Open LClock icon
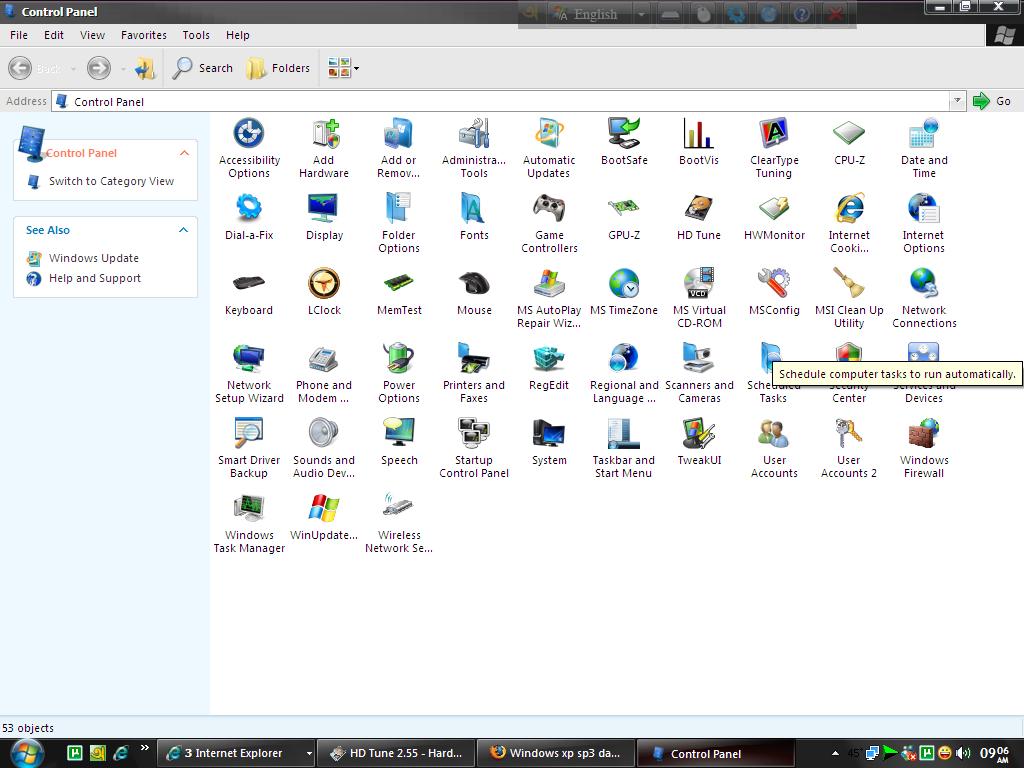Image resolution: width=1024 pixels, height=768 pixels. [x=324, y=284]
